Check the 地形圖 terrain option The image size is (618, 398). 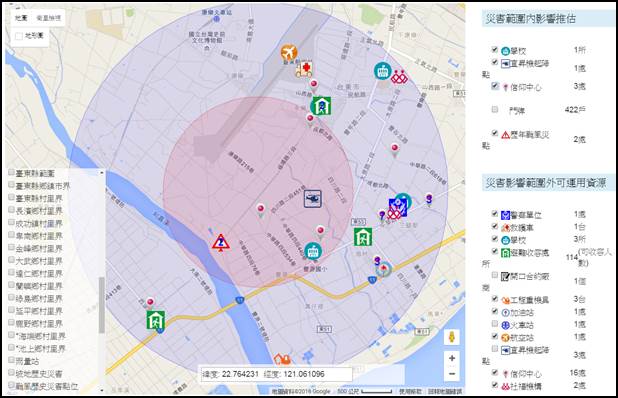click(x=19, y=36)
